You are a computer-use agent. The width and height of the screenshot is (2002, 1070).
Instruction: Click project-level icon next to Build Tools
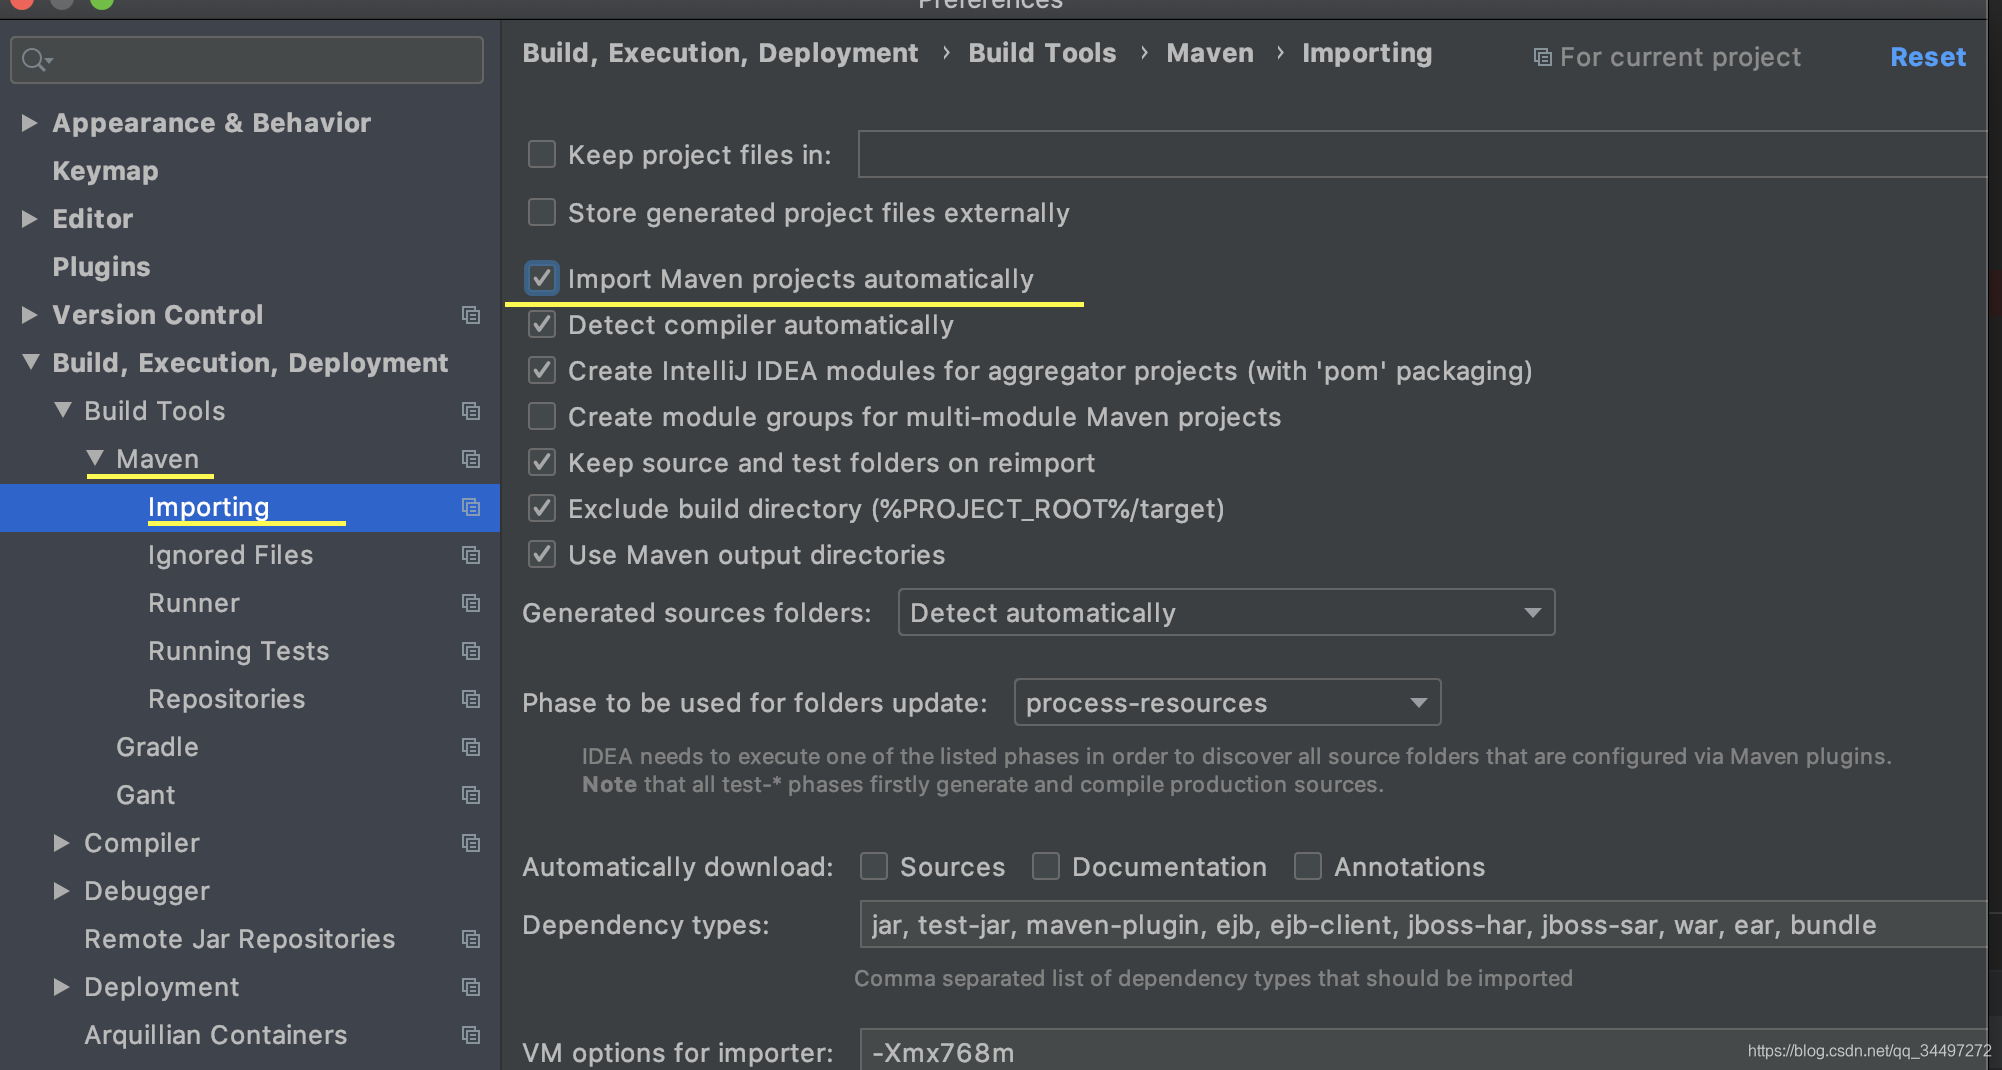[x=471, y=411]
